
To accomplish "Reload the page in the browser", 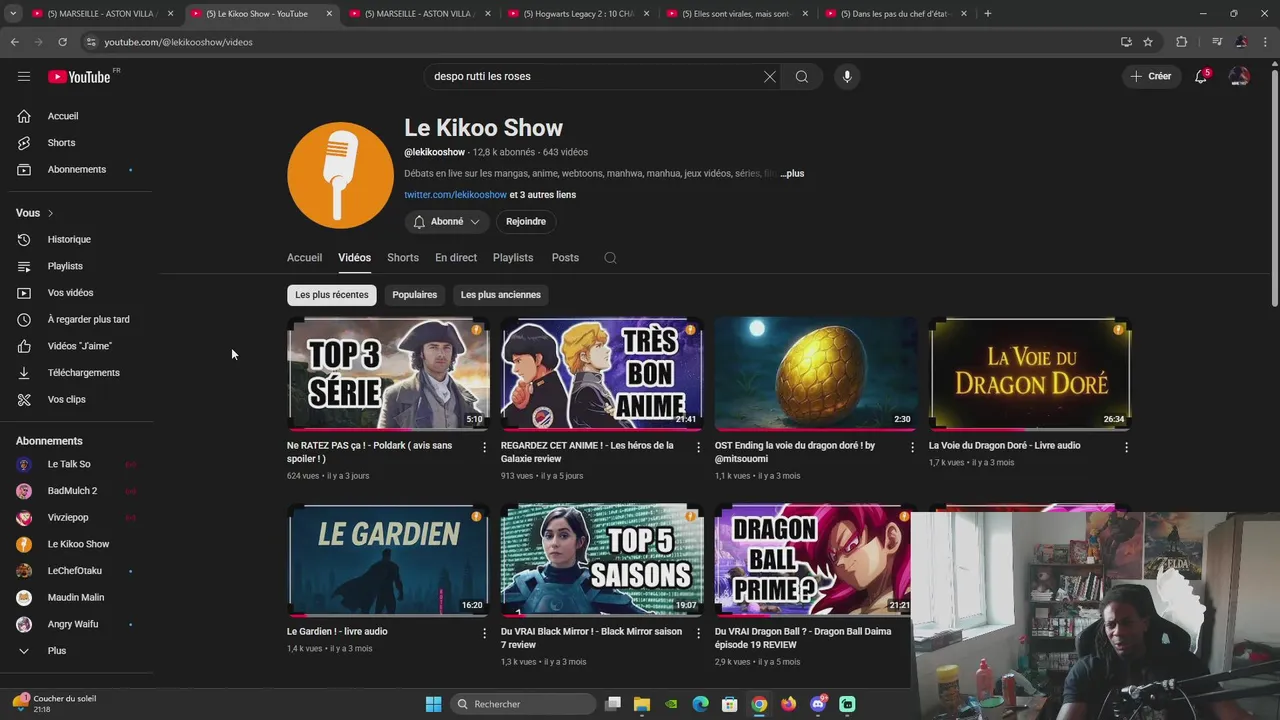I will [x=62, y=42].
